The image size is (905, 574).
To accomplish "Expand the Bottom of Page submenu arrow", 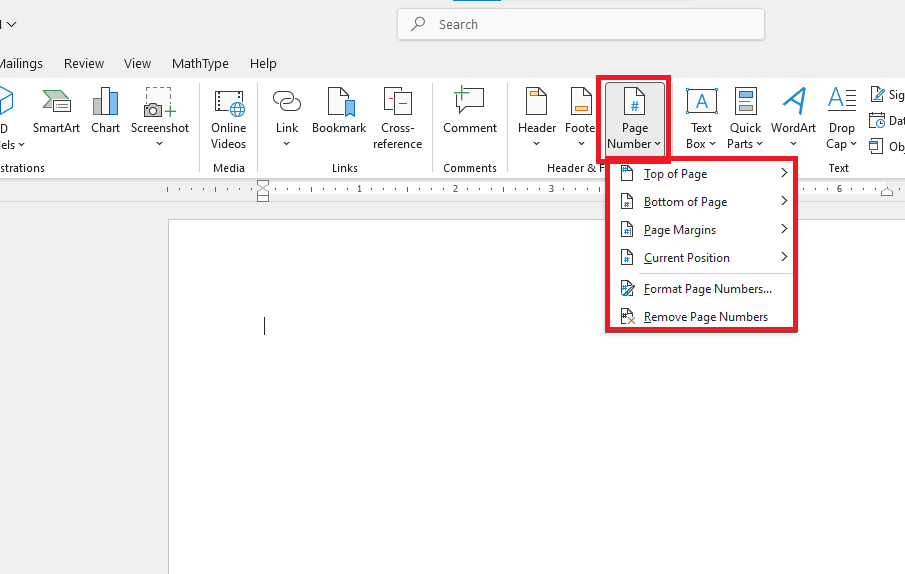I will pyautogui.click(x=784, y=201).
